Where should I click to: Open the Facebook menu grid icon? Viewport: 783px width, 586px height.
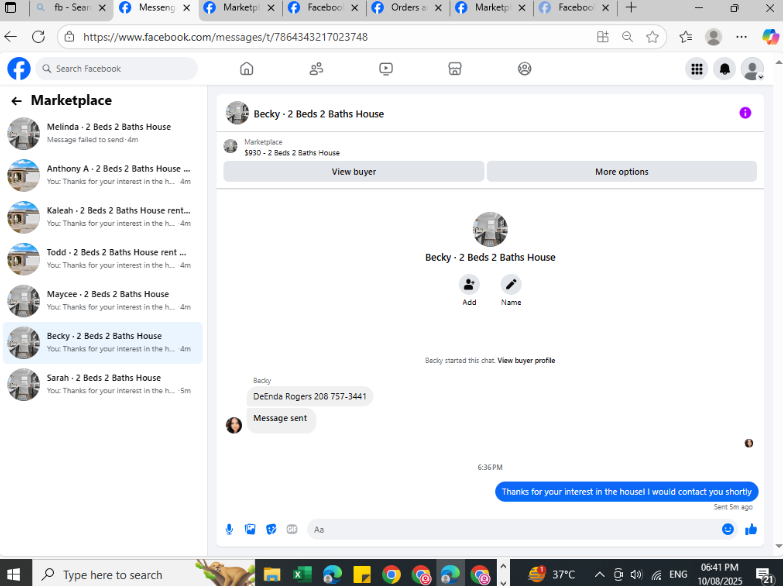(x=697, y=69)
